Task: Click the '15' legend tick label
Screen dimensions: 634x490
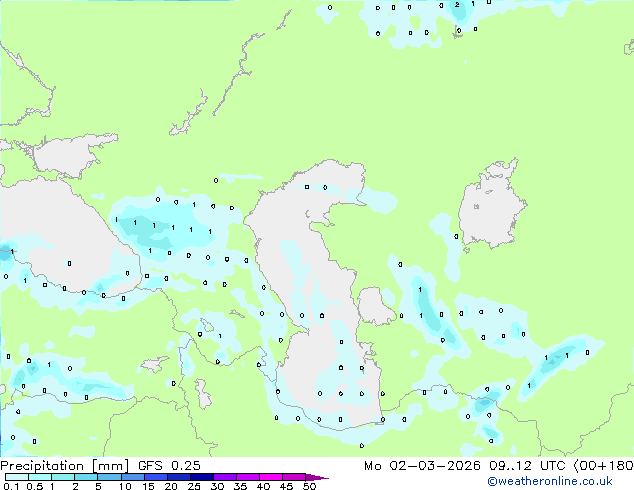Action: pos(148,486)
